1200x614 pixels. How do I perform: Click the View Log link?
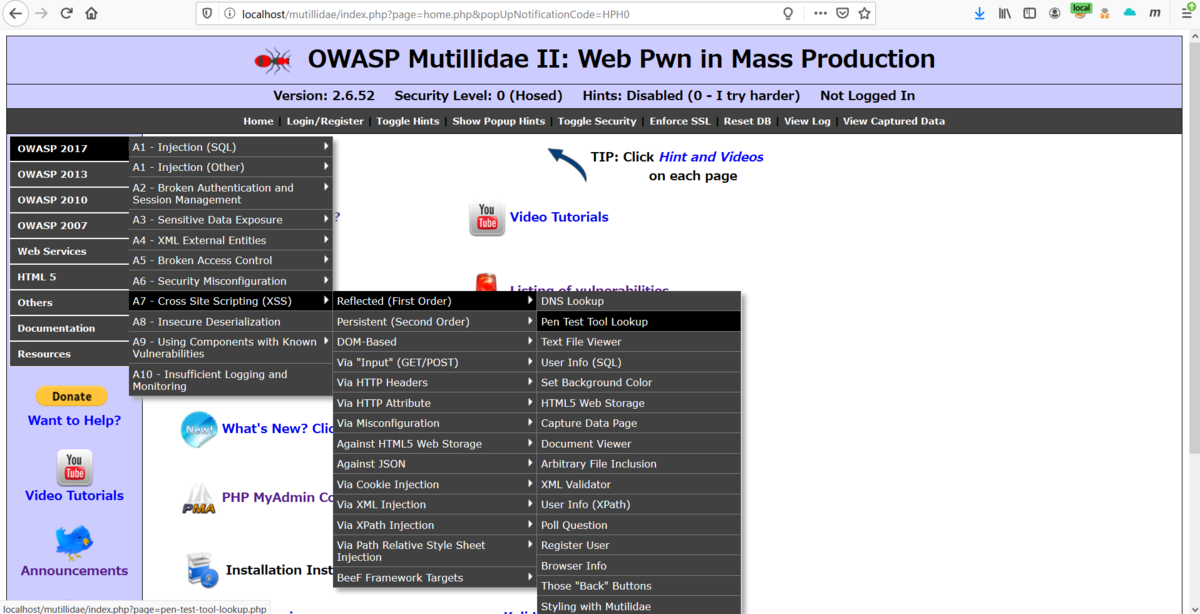[807, 121]
